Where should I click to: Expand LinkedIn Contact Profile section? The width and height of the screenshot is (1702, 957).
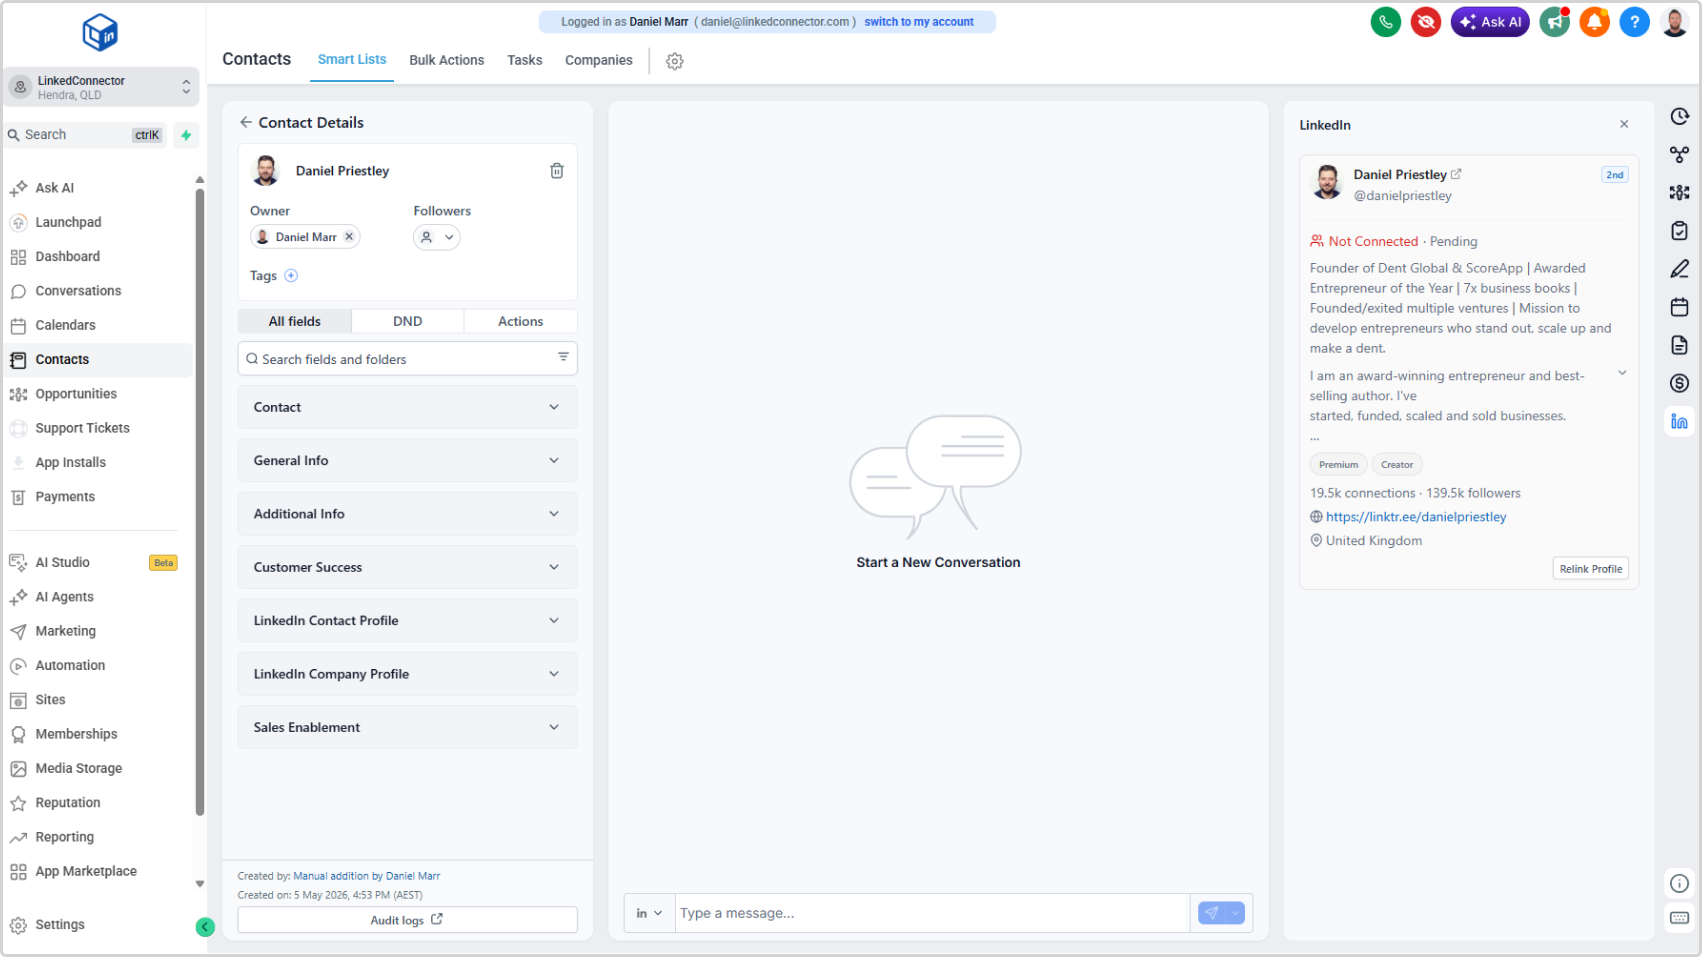coord(407,620)
